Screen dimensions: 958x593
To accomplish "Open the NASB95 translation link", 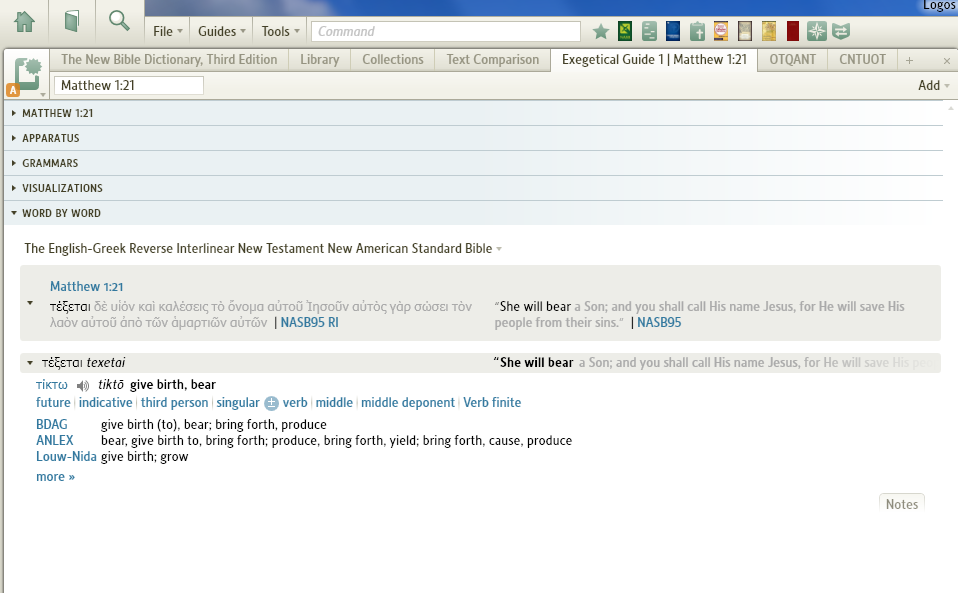I will (x=659, y=322).
